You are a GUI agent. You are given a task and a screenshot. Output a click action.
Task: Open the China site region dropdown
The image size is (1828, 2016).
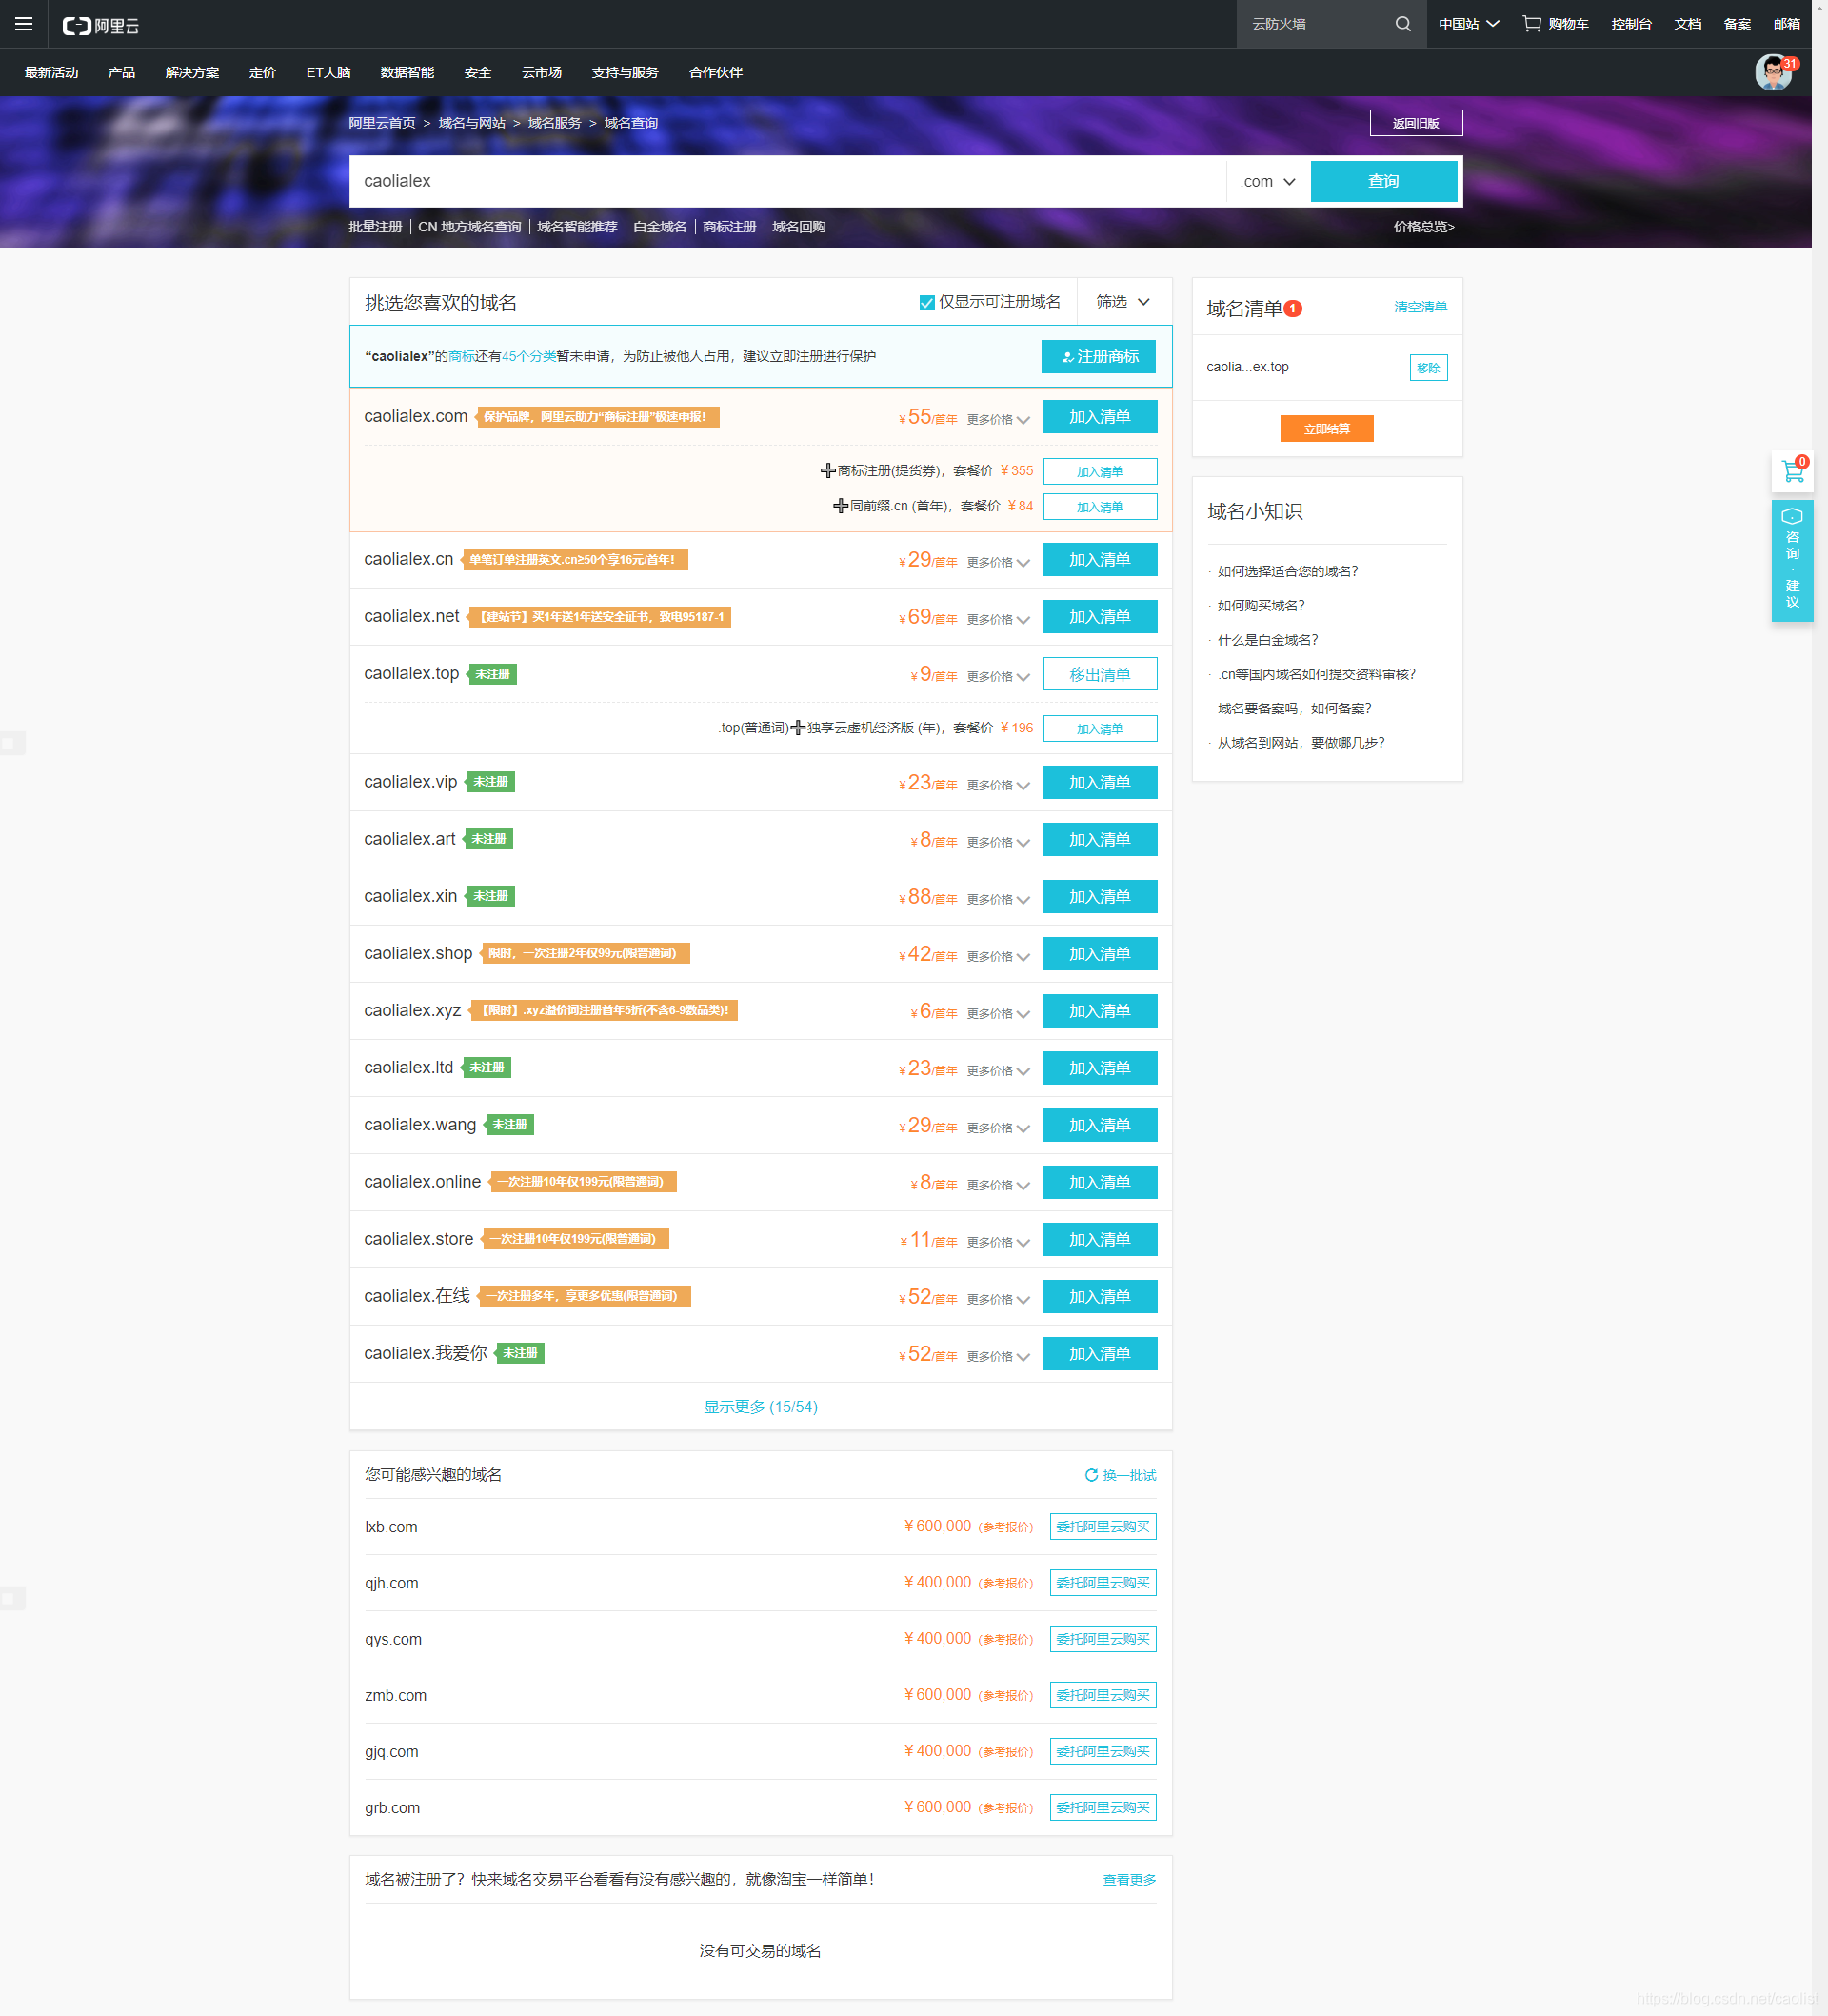pyautogui.click(x=1468, y=24)
